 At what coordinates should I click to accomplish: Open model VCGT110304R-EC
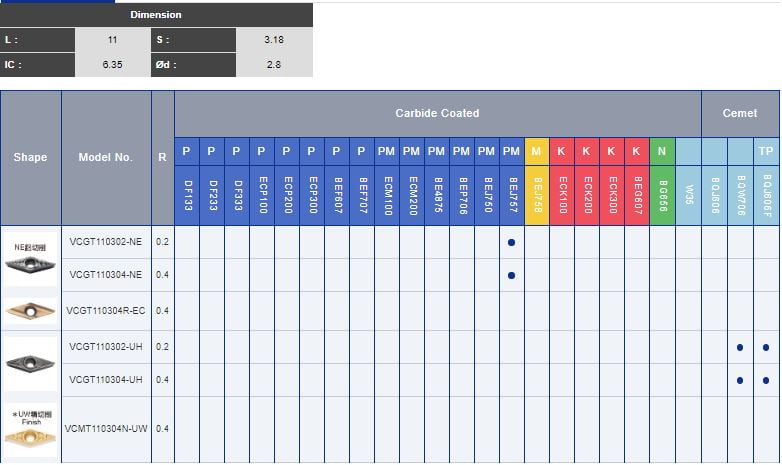[x=106, y=311]
